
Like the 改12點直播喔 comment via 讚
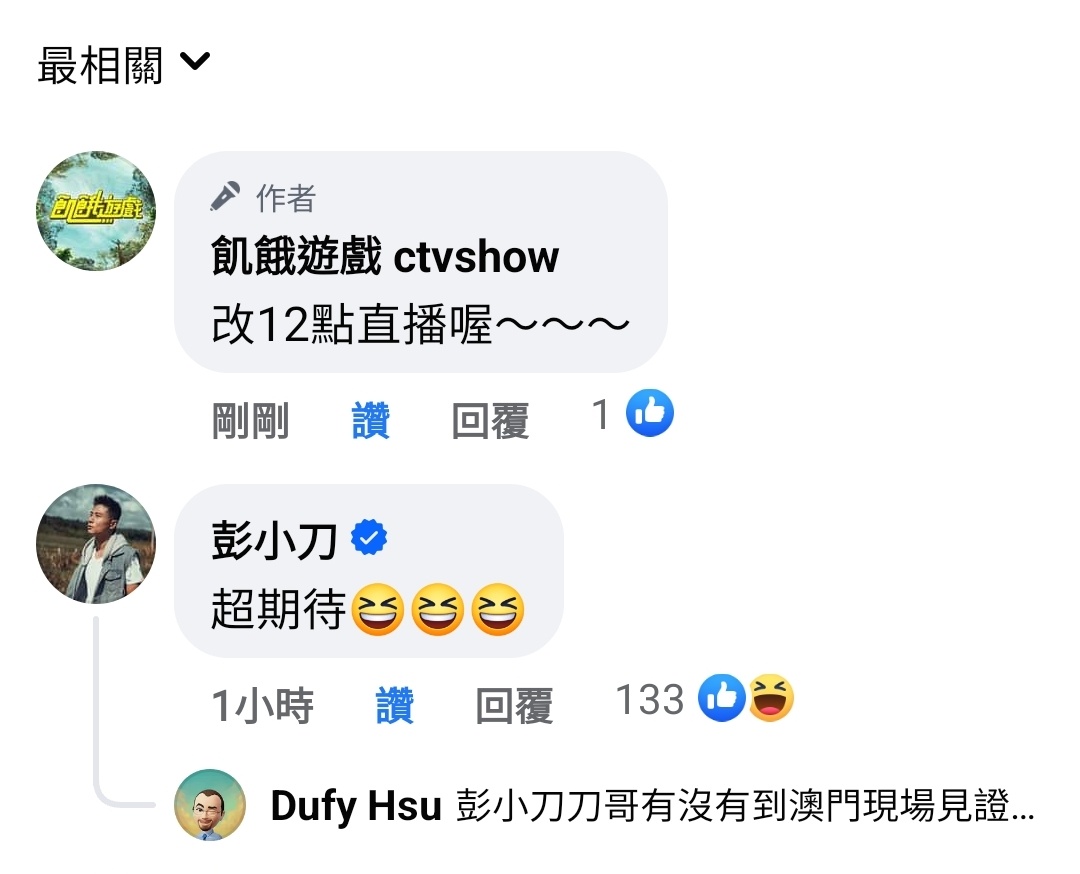pos(371,420)
